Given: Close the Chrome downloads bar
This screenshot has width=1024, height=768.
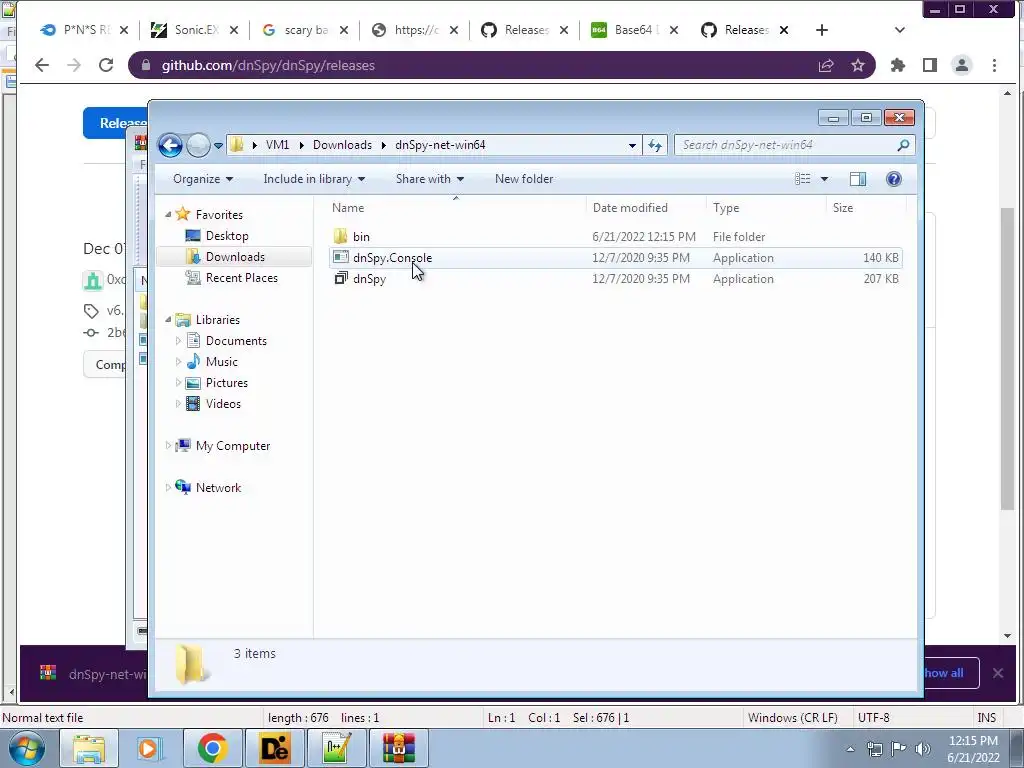Looking at the screenshot, I should [x=998, y=673].
